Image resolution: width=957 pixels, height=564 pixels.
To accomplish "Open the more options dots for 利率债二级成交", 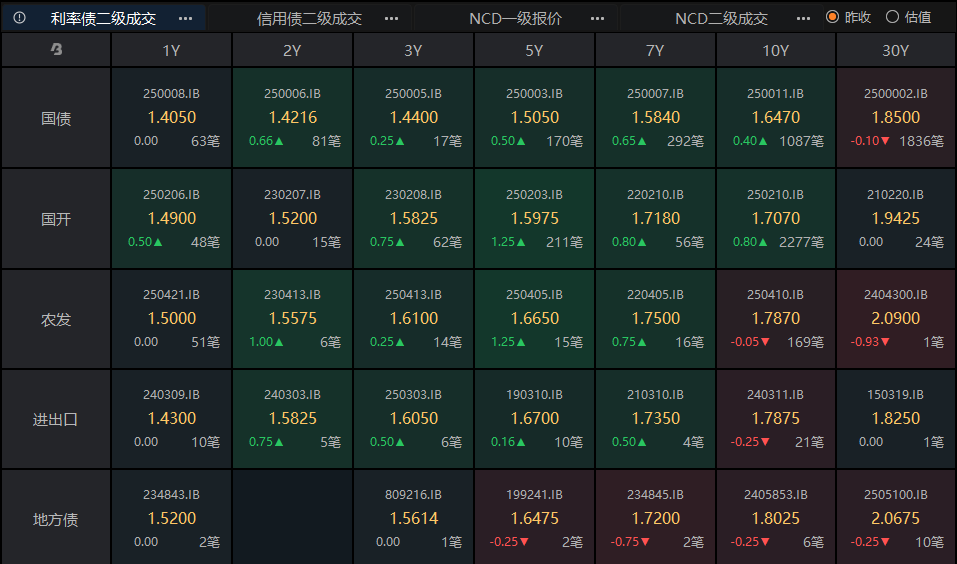I will point(185,18).
